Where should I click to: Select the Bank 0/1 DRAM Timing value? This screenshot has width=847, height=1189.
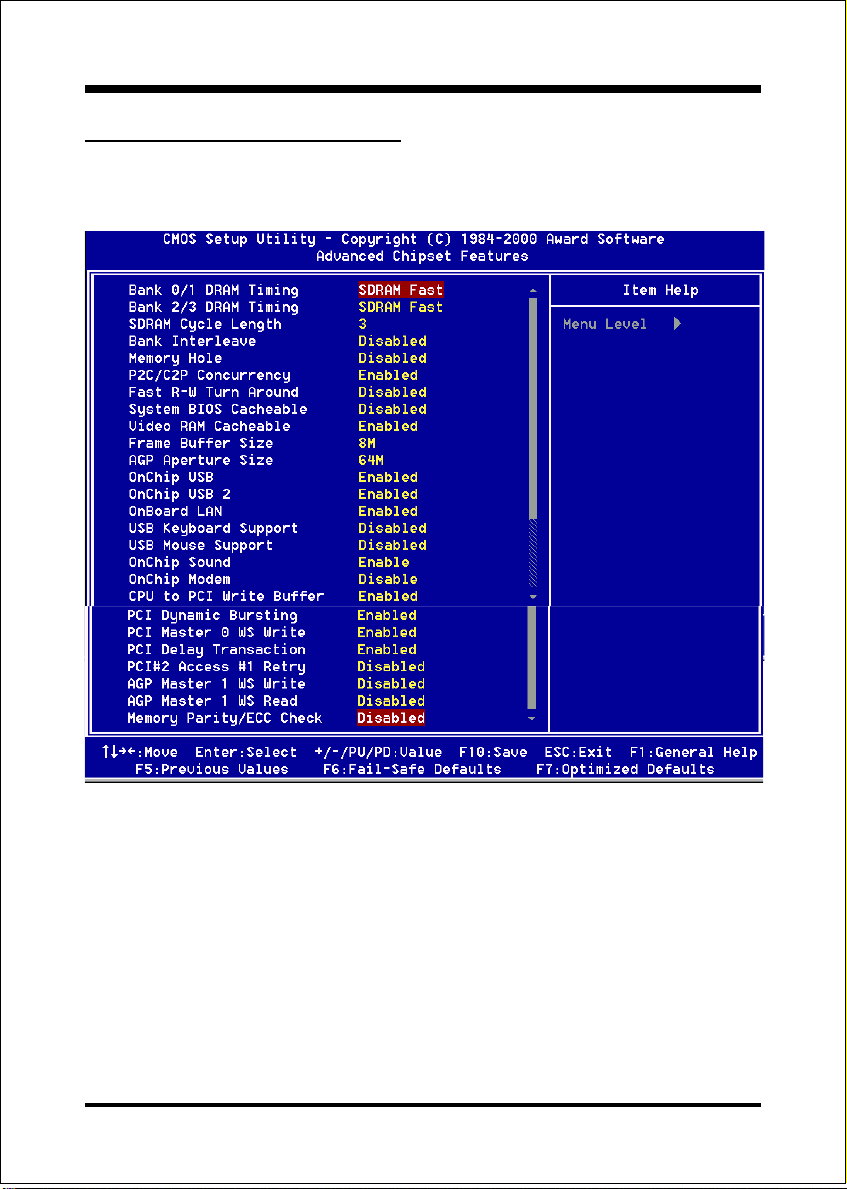pos(400,290)
